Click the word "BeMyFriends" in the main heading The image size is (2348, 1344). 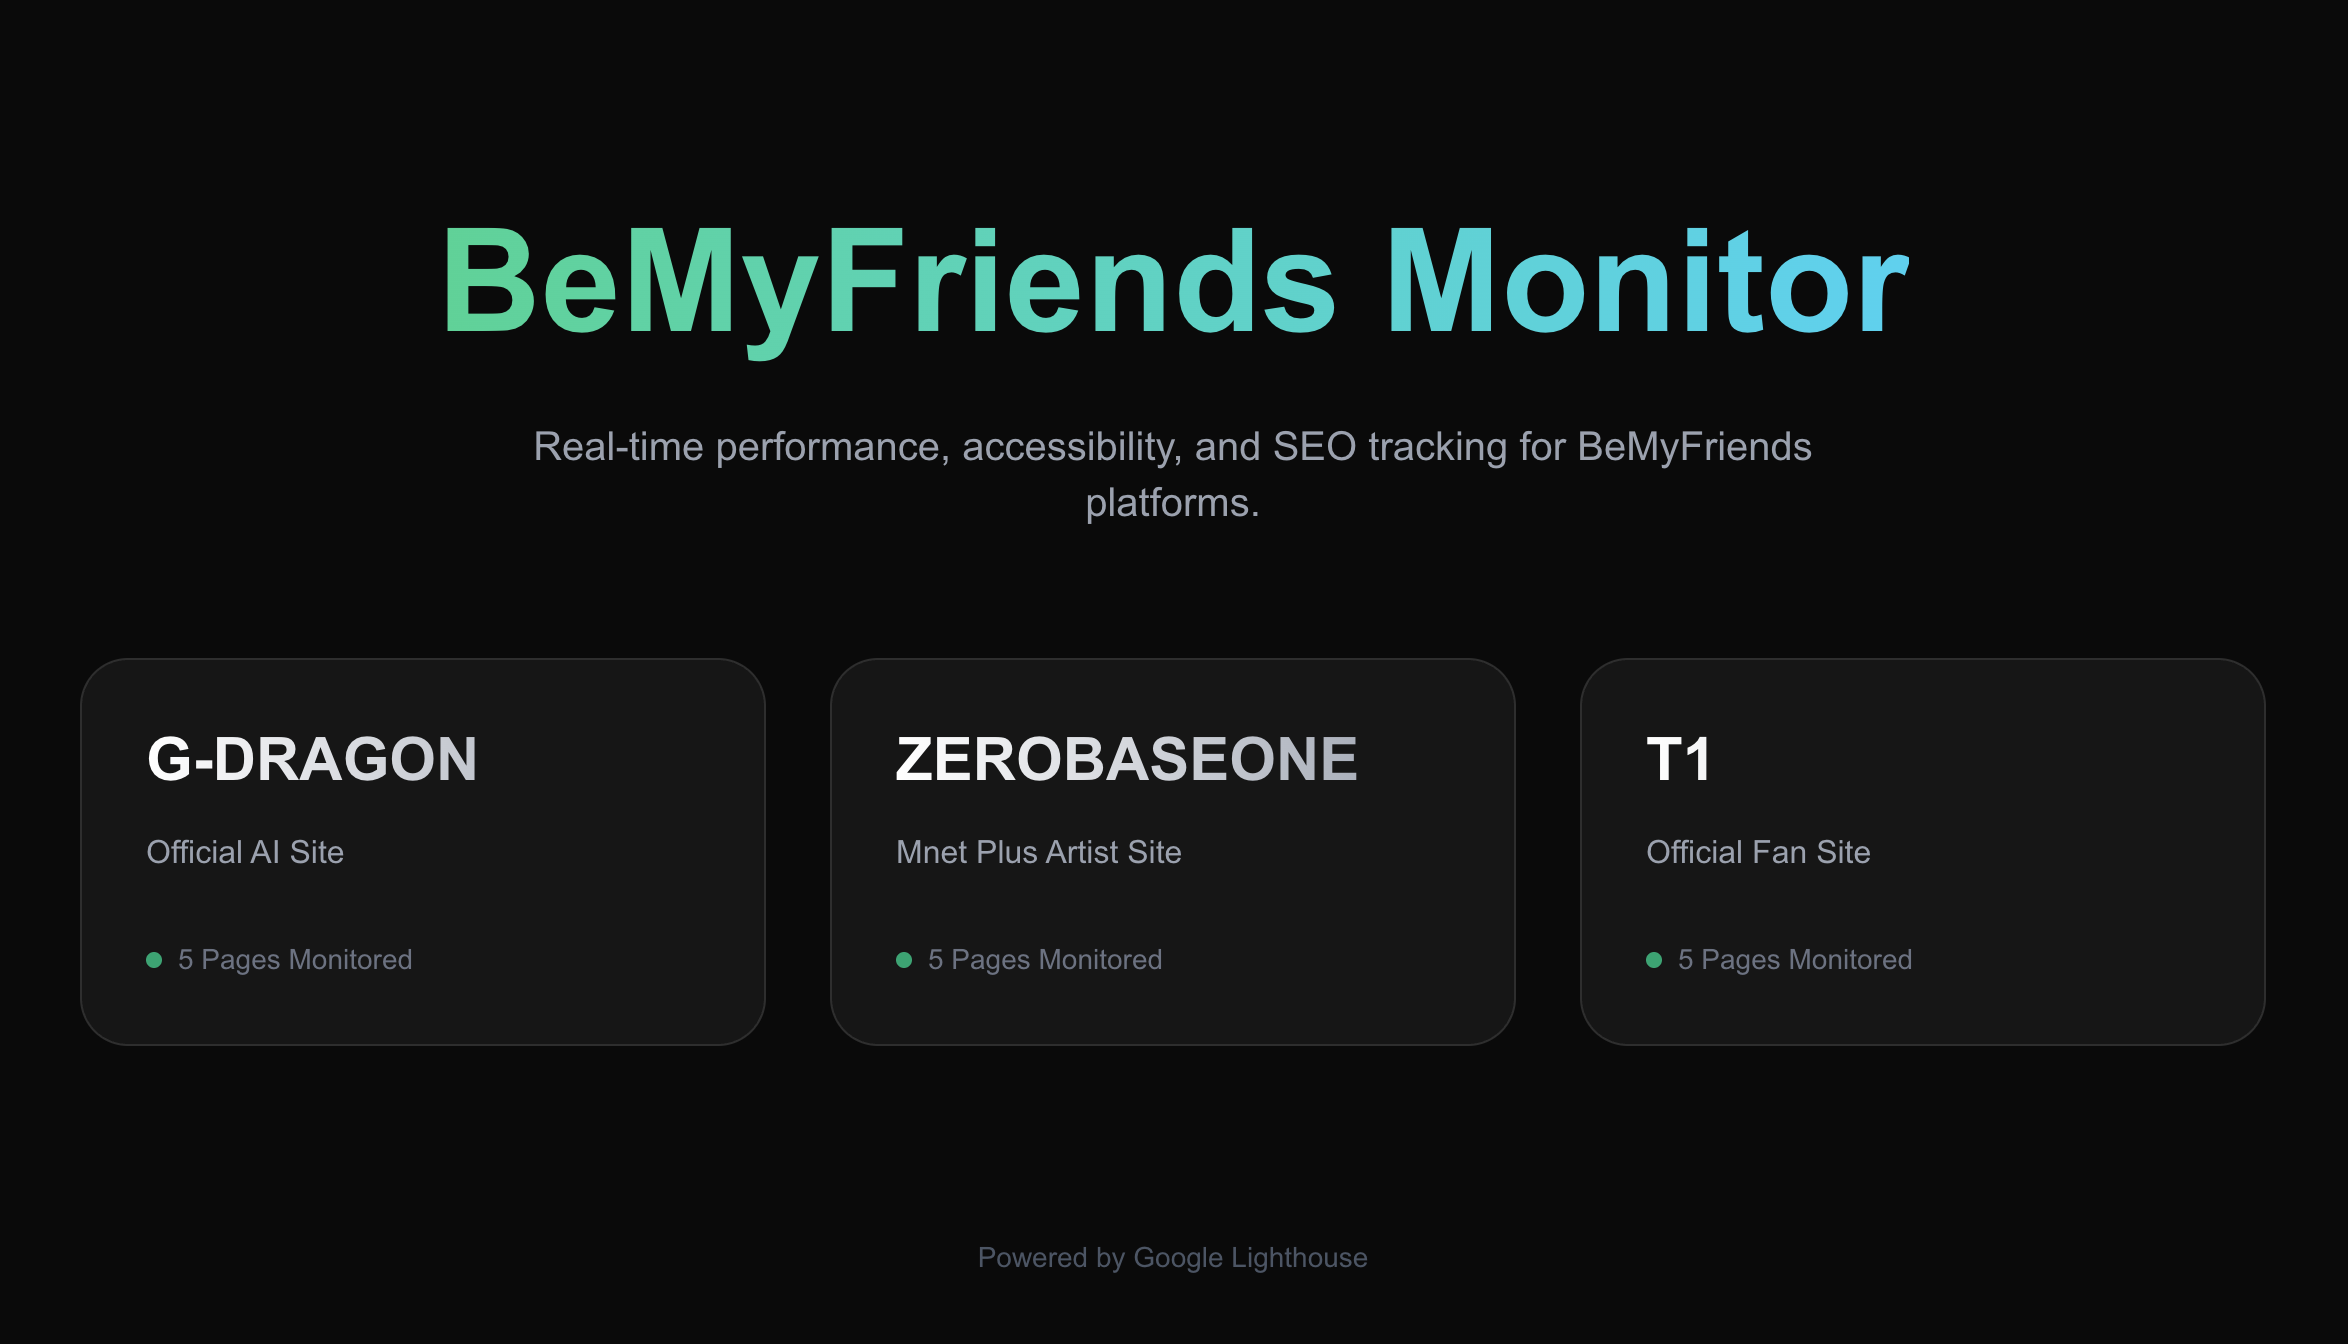tap(888, 282)
